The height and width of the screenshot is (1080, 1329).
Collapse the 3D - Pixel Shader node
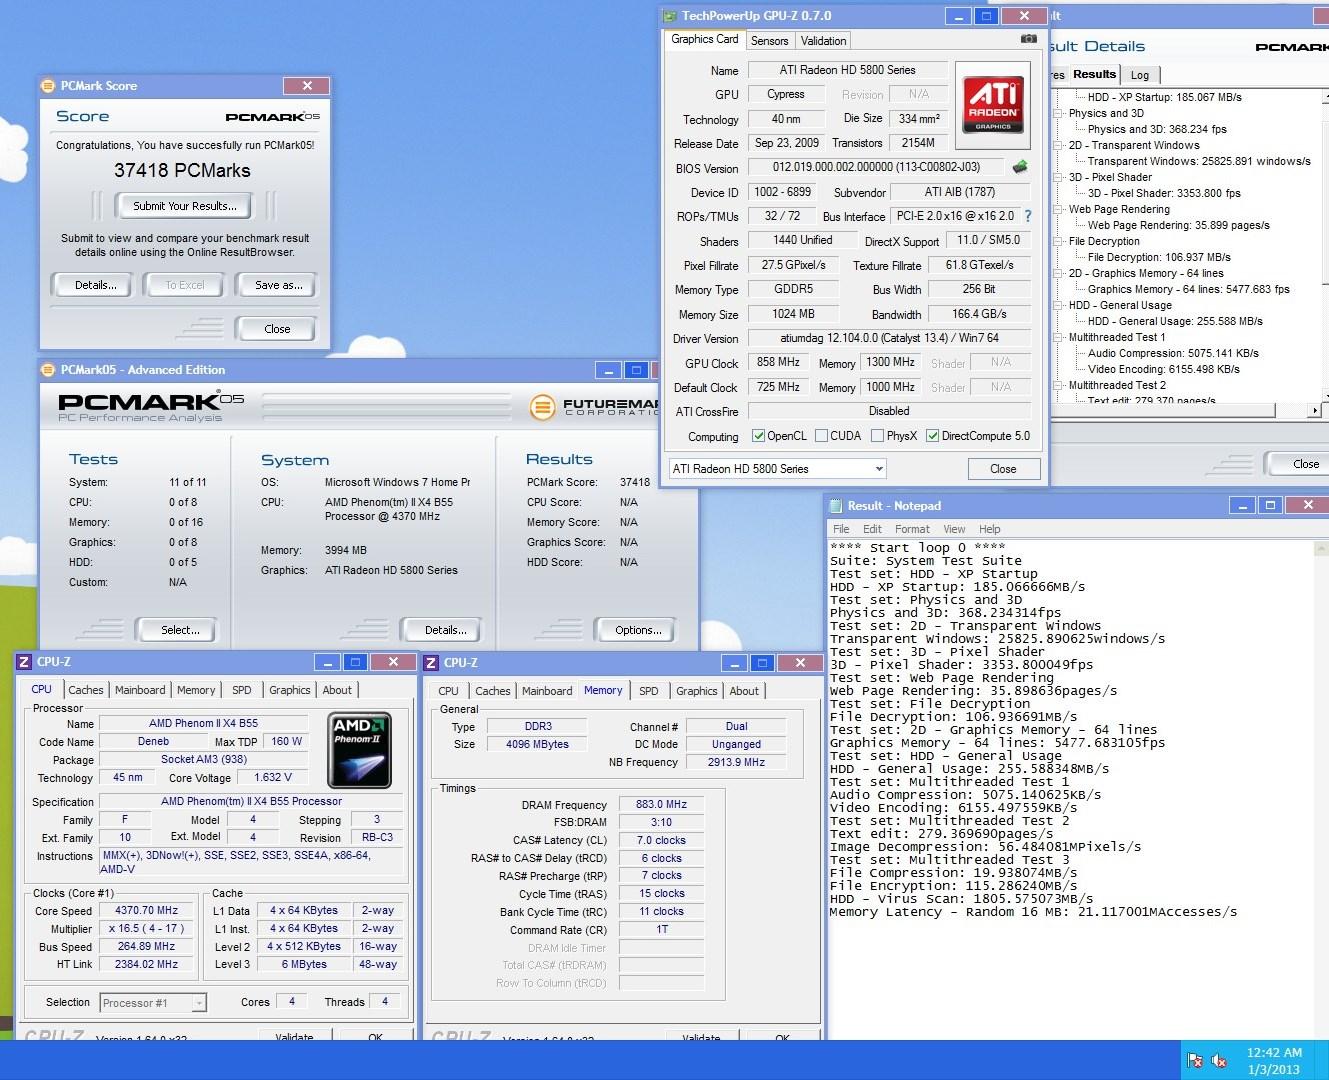pyautogui.click(x=1058, y=177)
